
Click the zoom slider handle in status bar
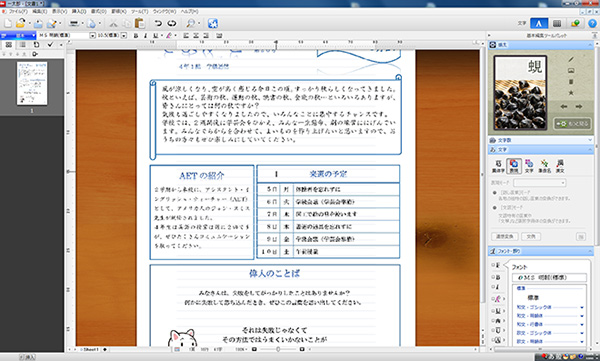tap(278, 349)
